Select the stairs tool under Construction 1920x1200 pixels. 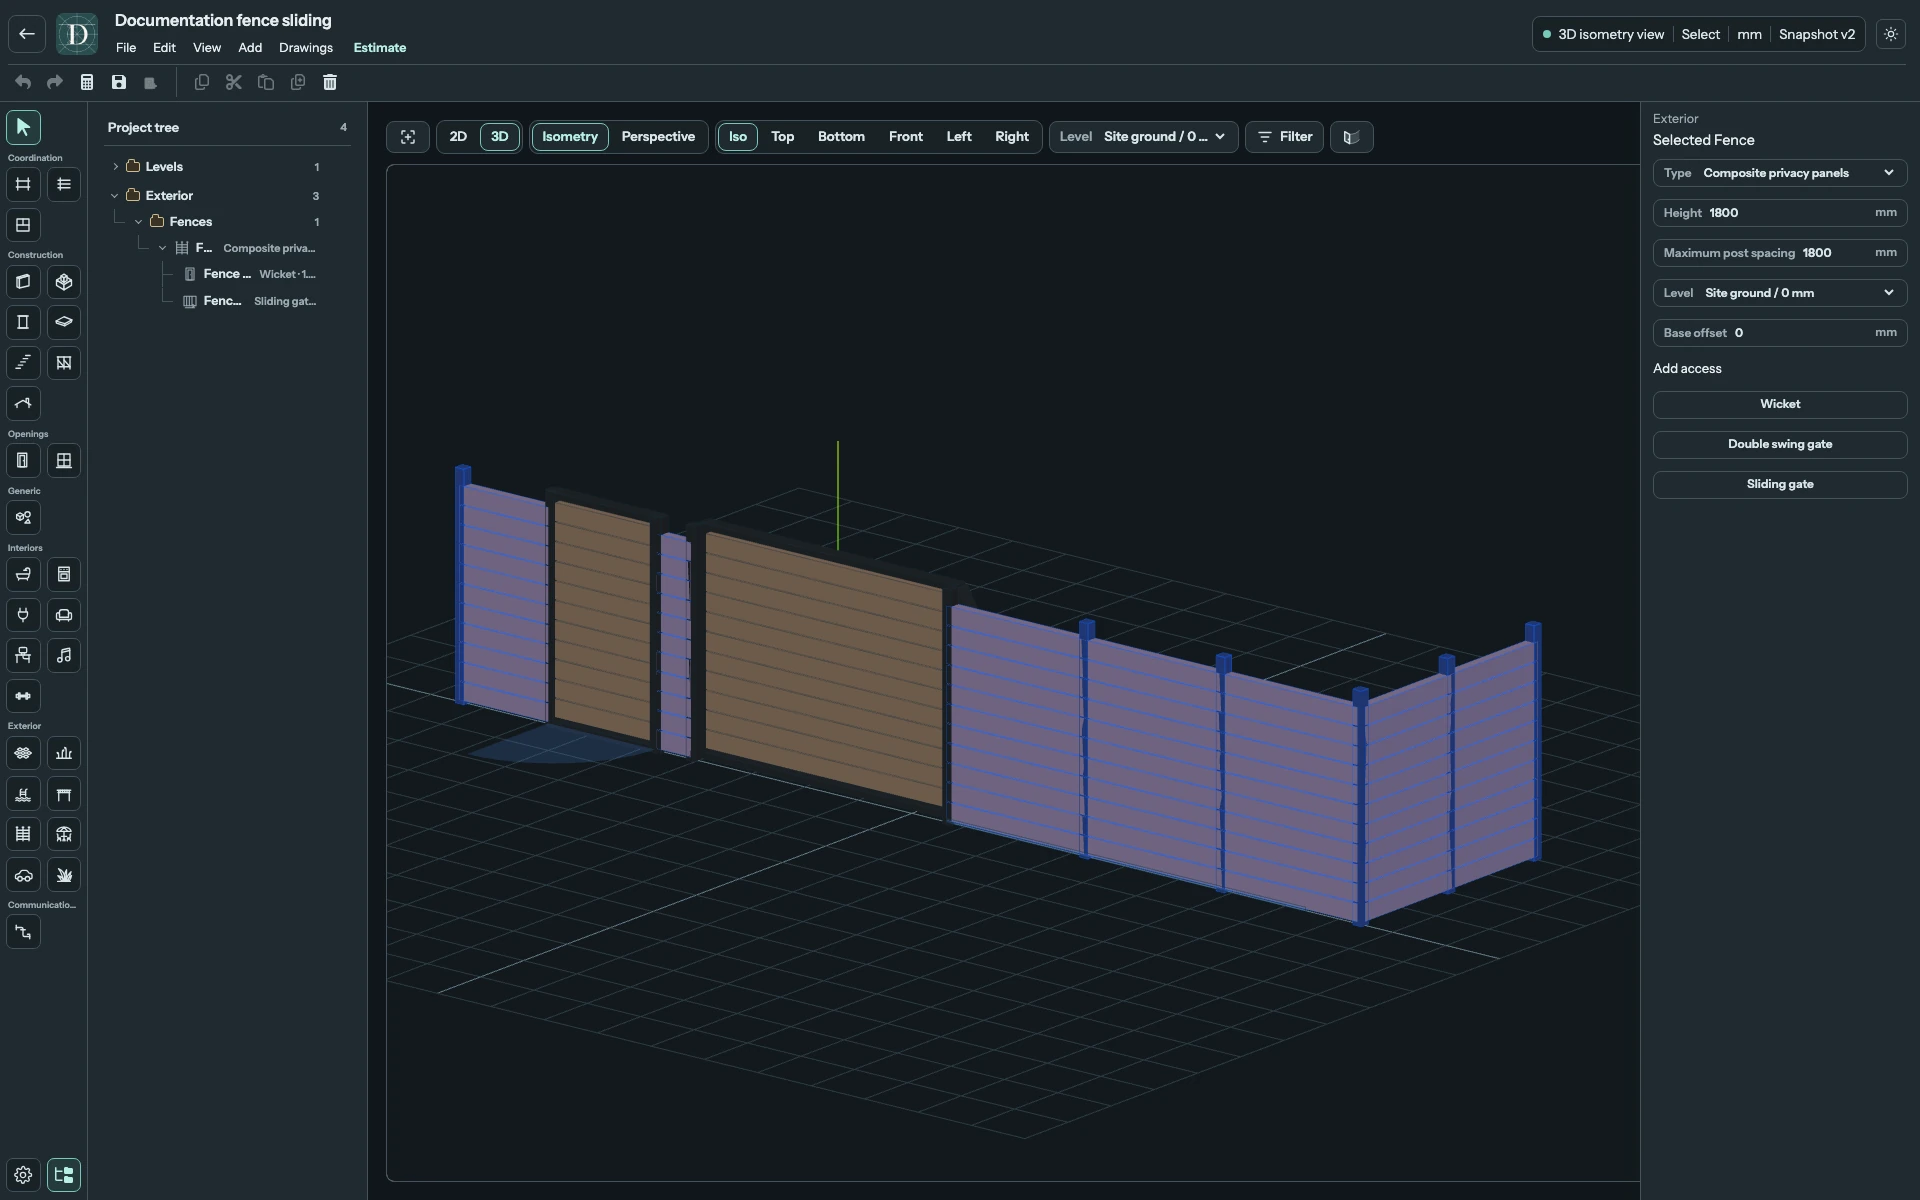(x=23, y=363)
